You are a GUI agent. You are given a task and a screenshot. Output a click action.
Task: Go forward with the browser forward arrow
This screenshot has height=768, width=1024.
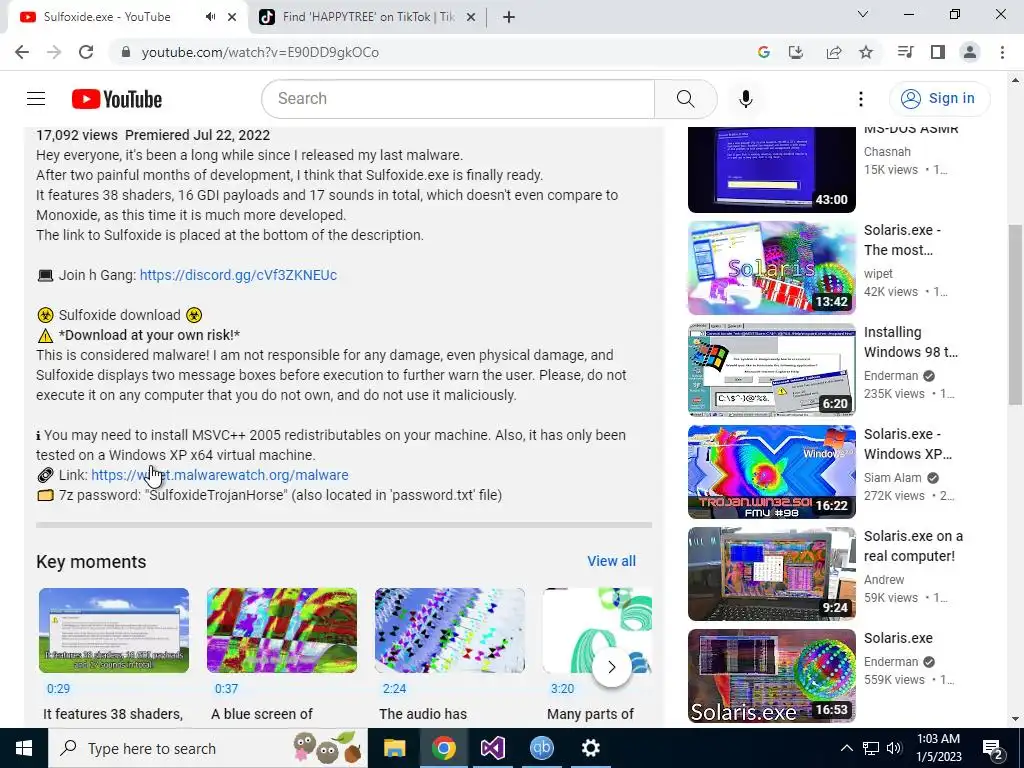(54, 52)
